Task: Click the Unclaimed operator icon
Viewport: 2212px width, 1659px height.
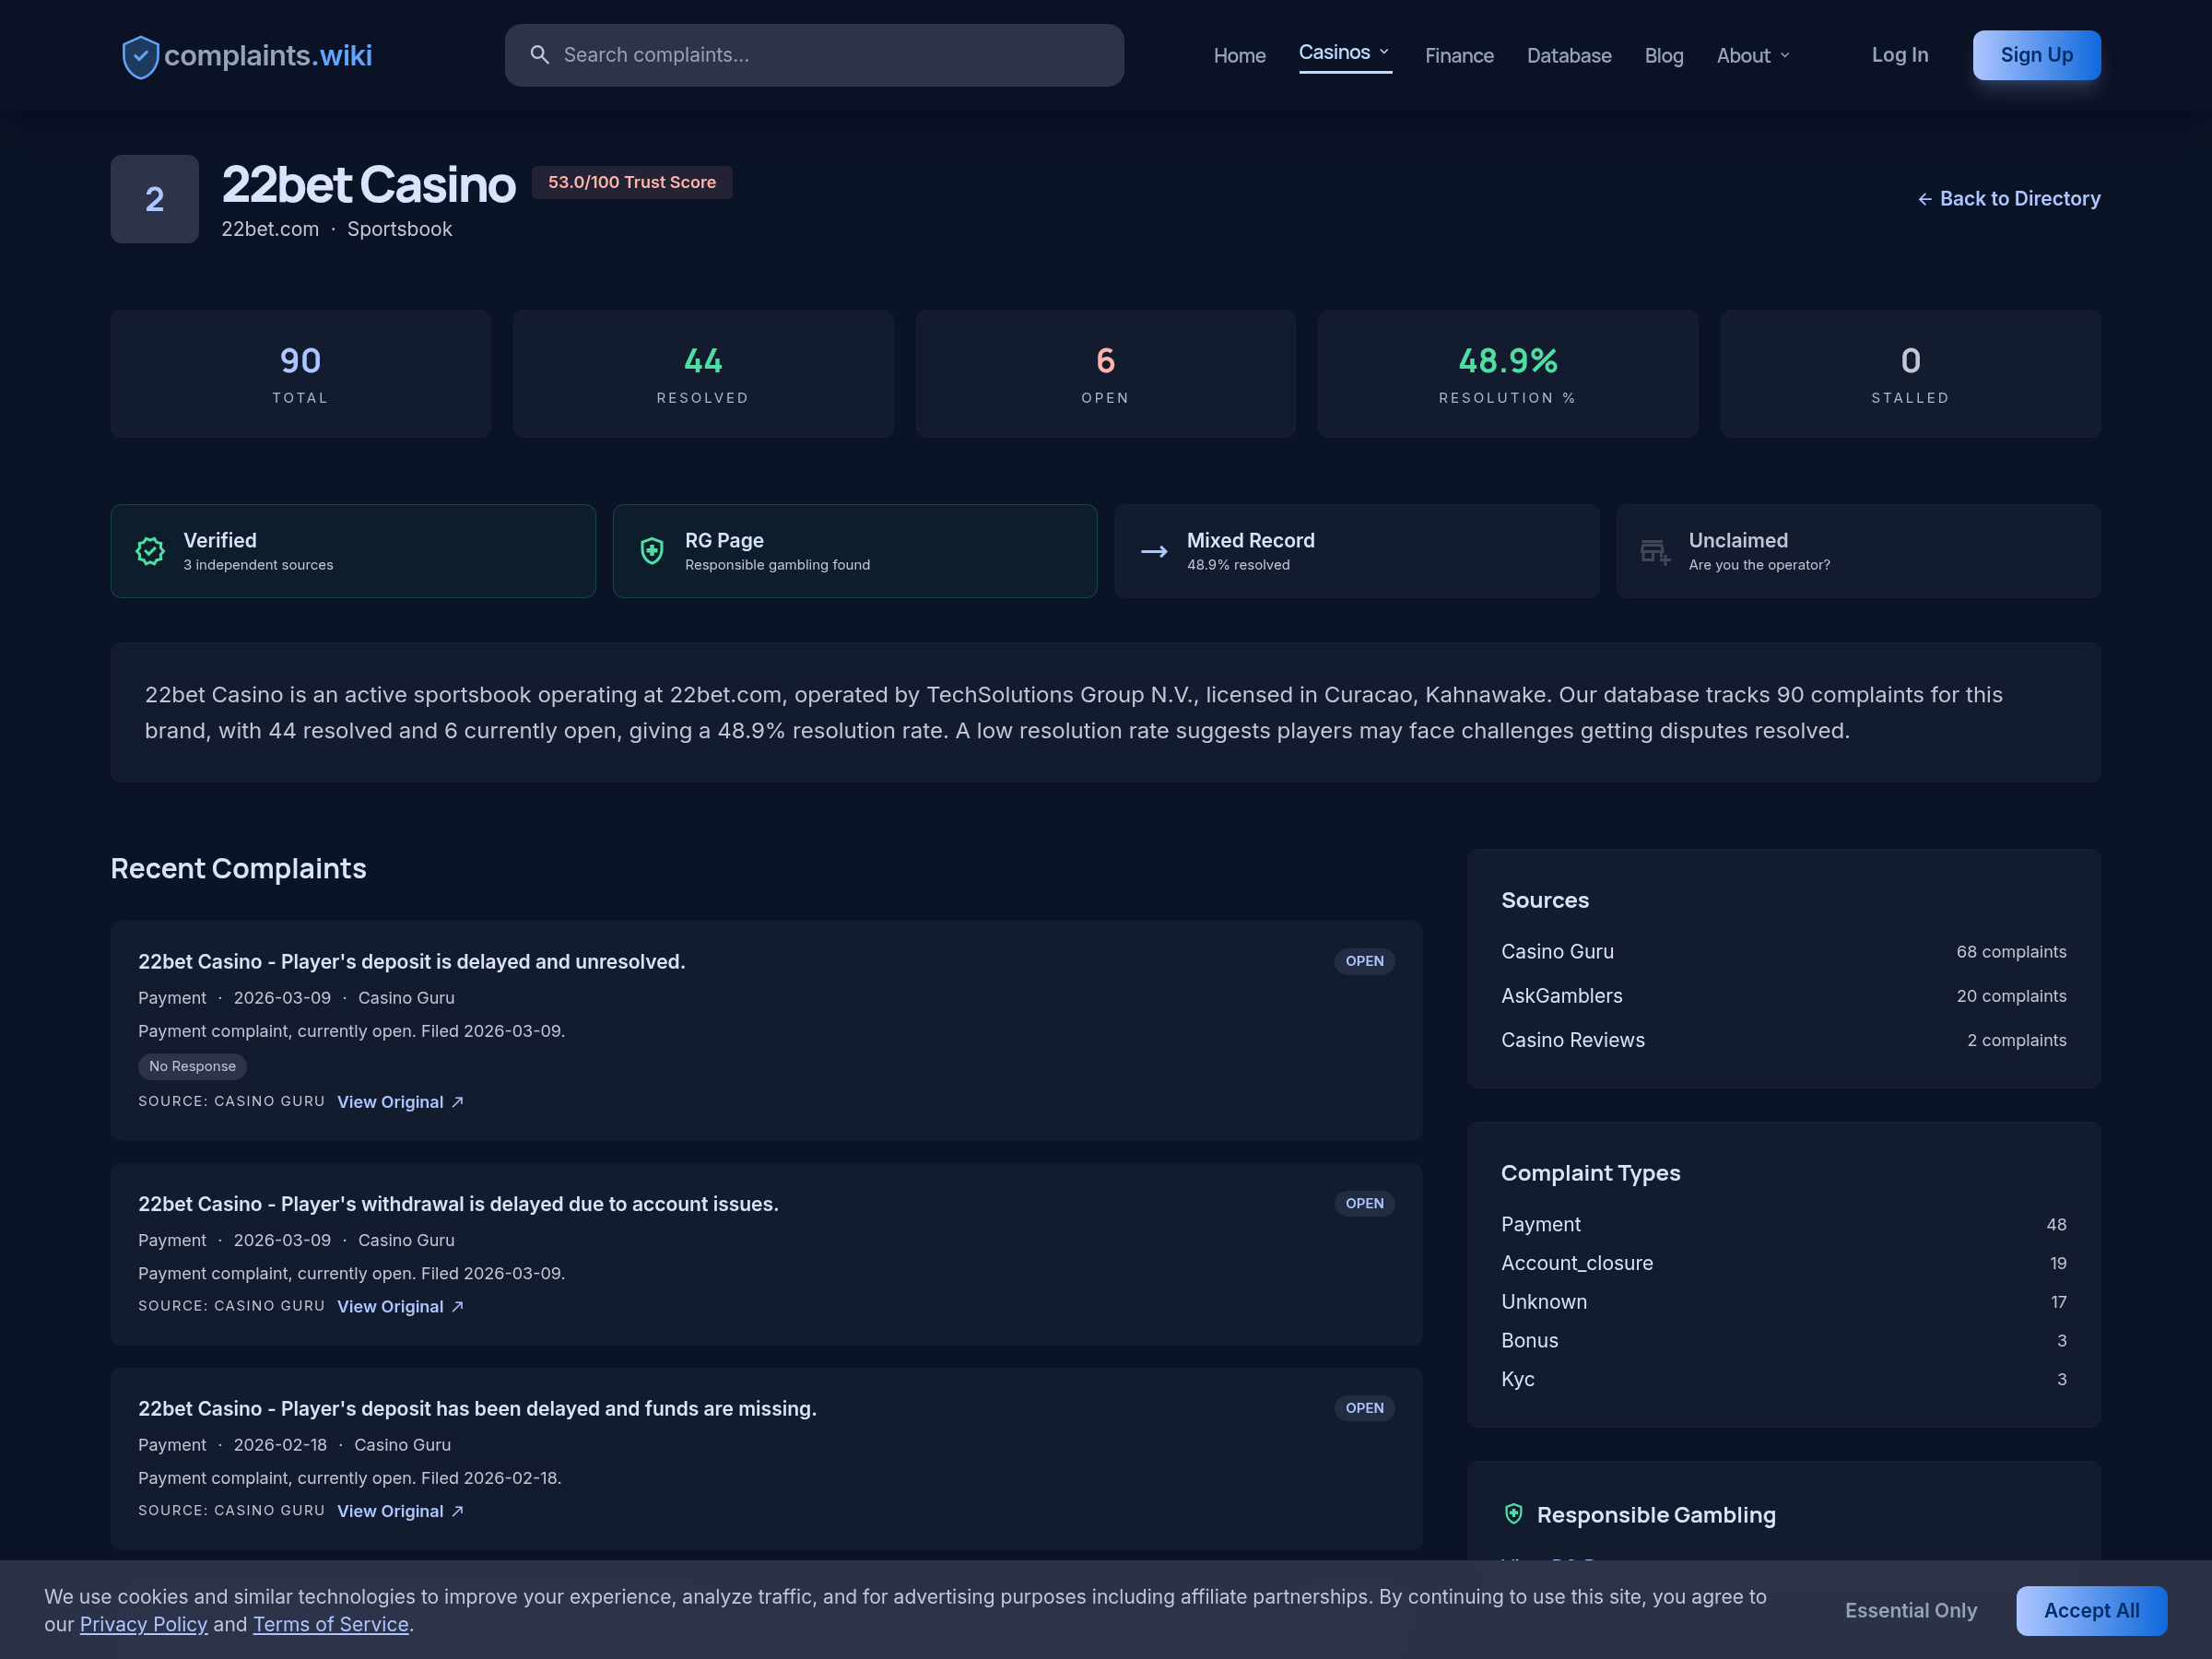Action: [1656, 552]
